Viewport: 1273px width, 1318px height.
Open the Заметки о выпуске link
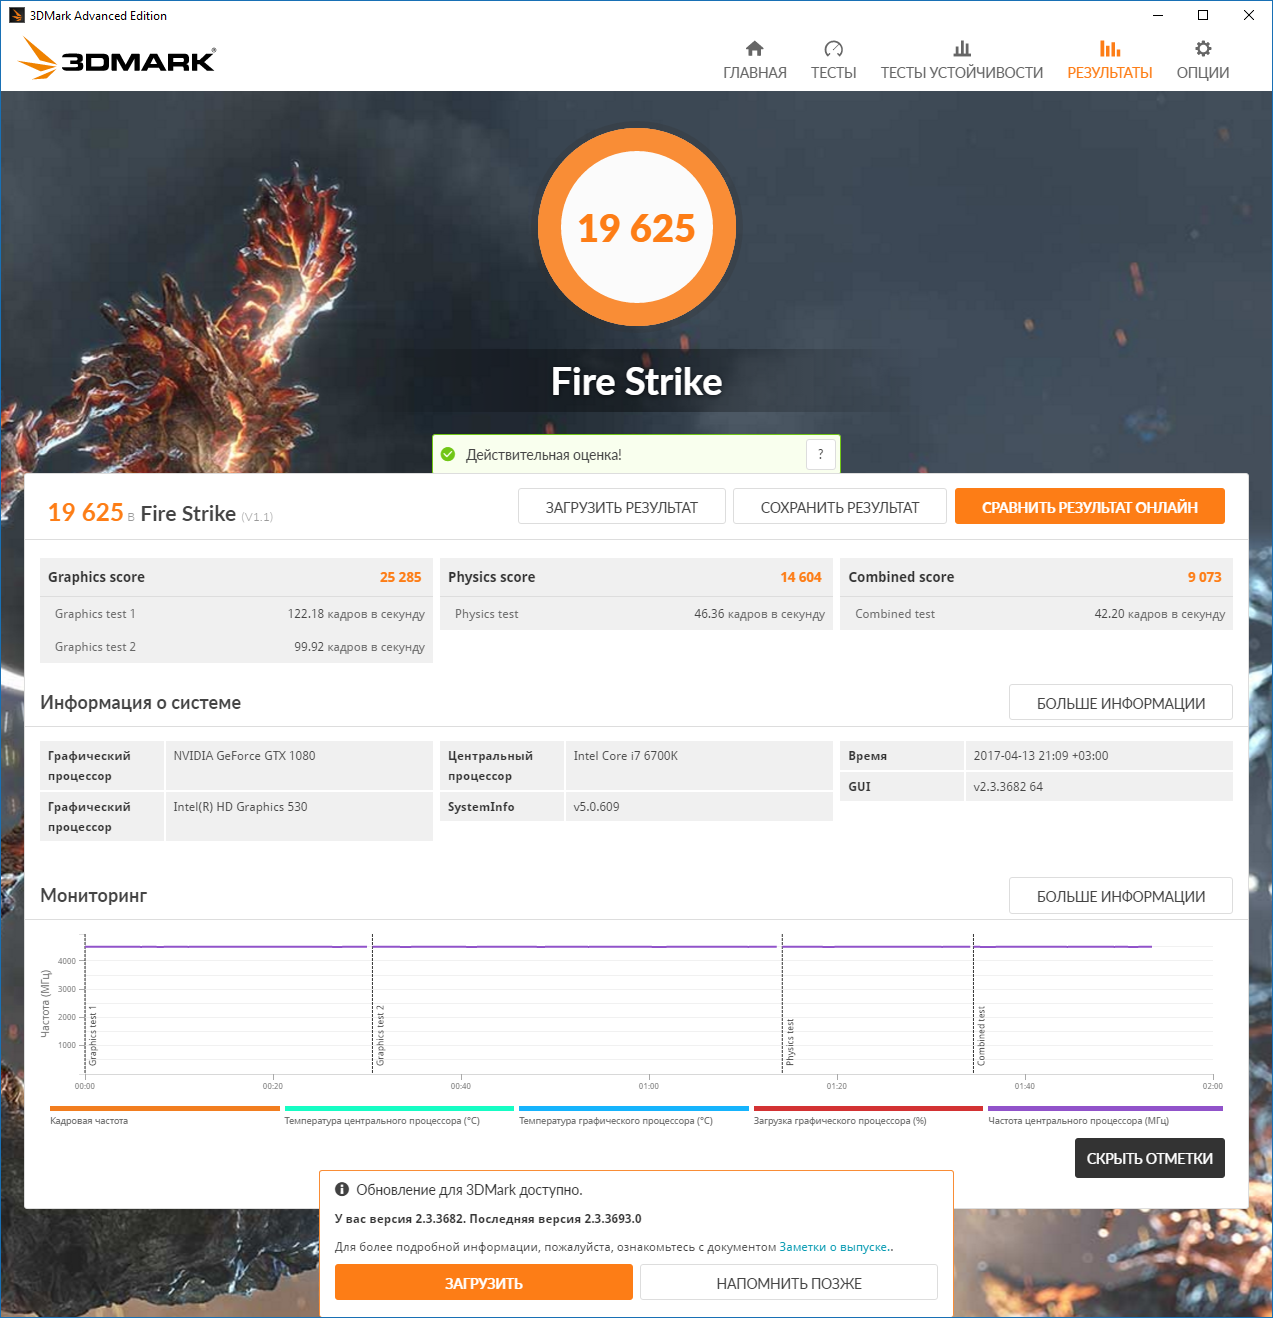point(835,1247)
